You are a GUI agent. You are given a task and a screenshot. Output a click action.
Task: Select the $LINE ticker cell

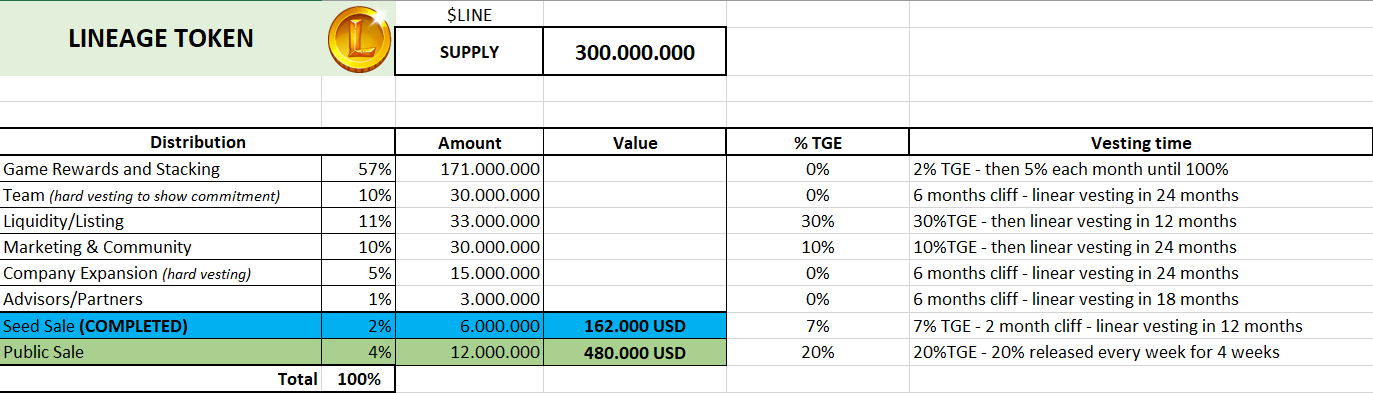[469, 15]
